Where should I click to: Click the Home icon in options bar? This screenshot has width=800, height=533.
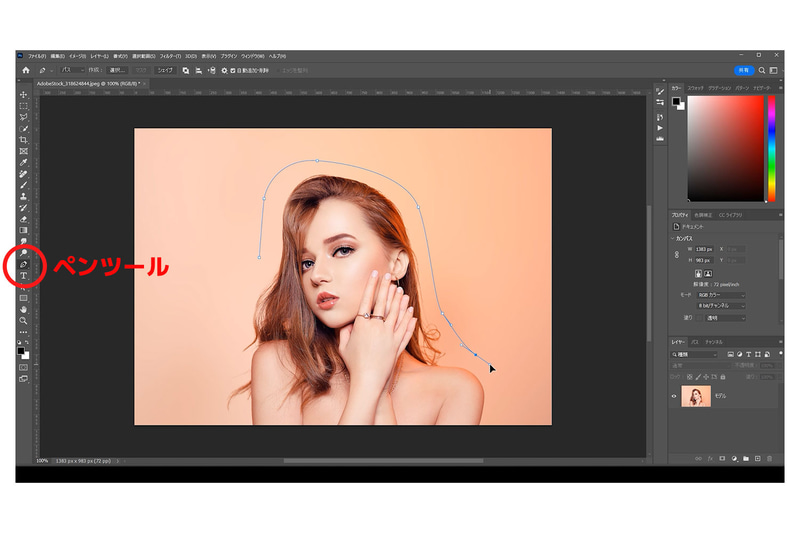tap(26, 70)
